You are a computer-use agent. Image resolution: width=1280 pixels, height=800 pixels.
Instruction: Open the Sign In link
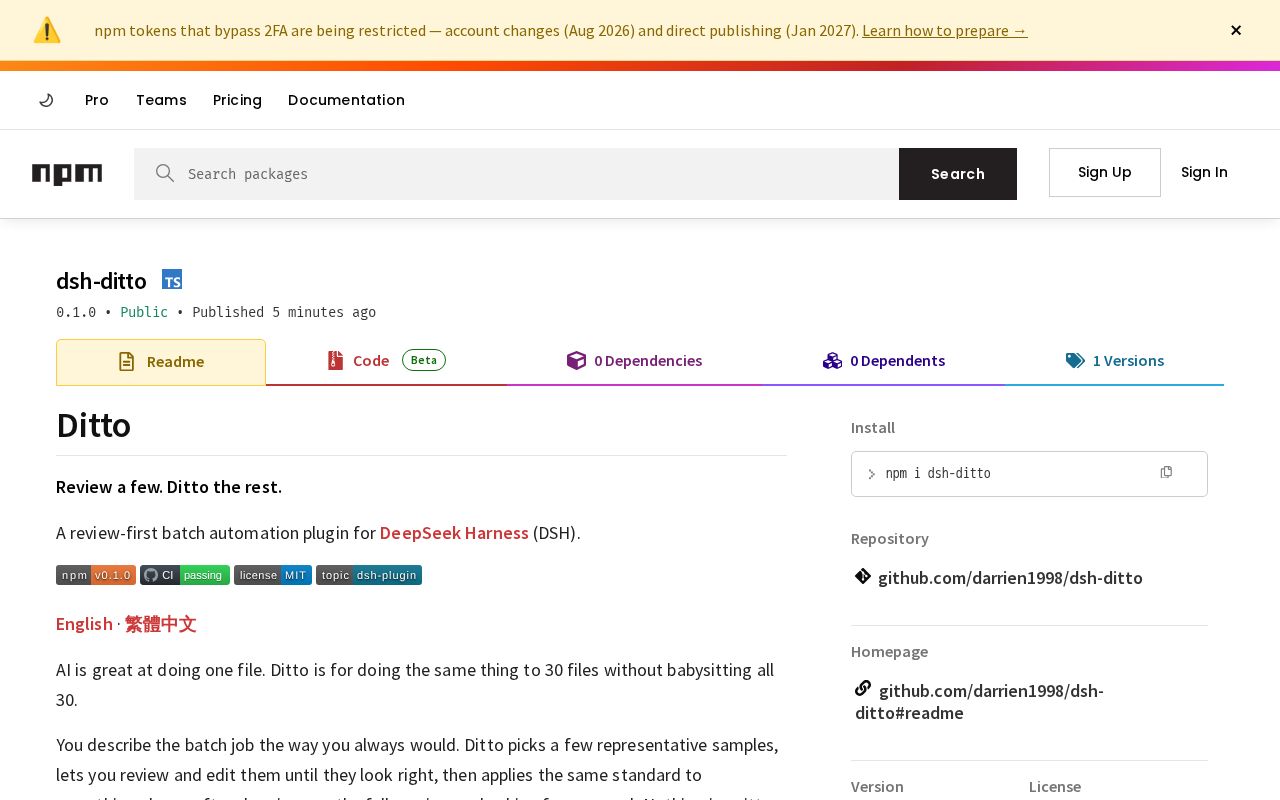(1204, 172)
